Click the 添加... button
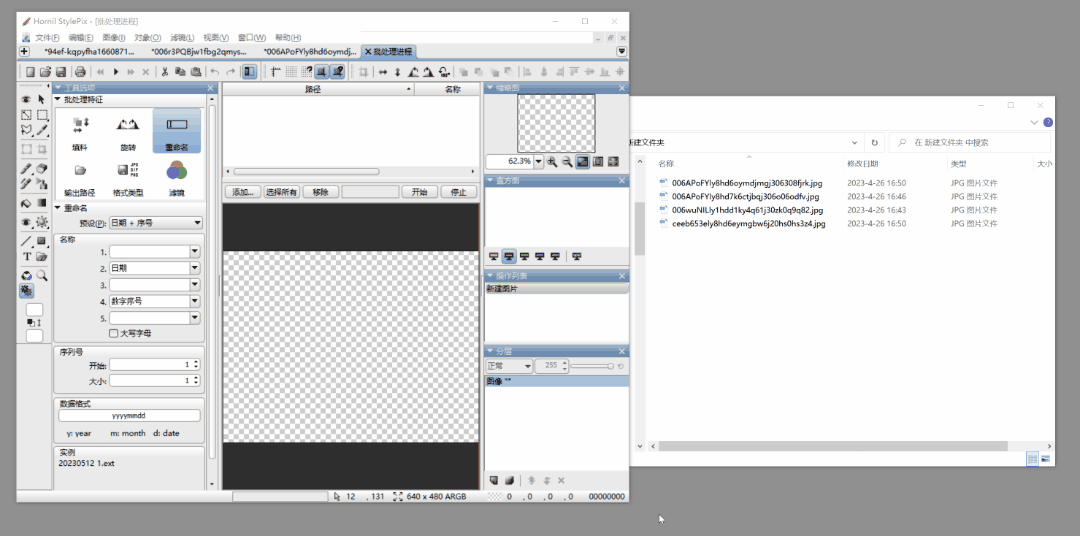Image resolution: width=1080 pixels, height=536 pixels. click(243, 192)
